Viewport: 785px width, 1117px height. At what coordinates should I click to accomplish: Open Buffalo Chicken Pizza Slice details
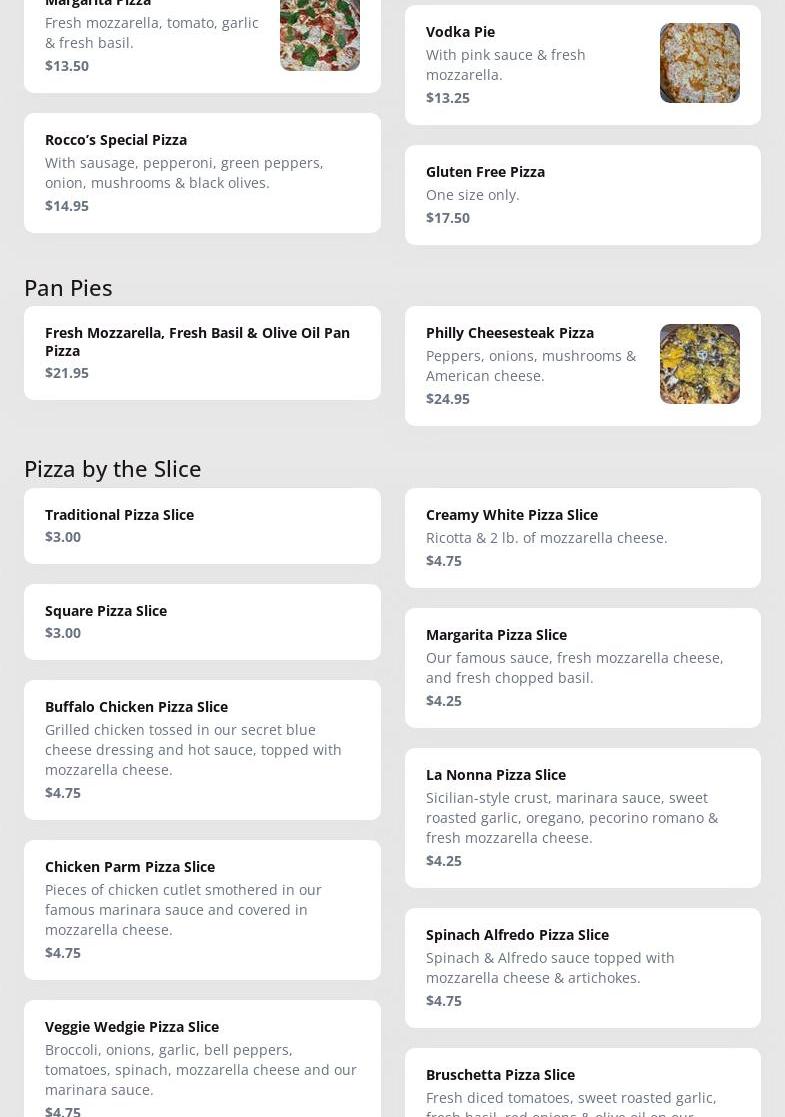[202, 749]
